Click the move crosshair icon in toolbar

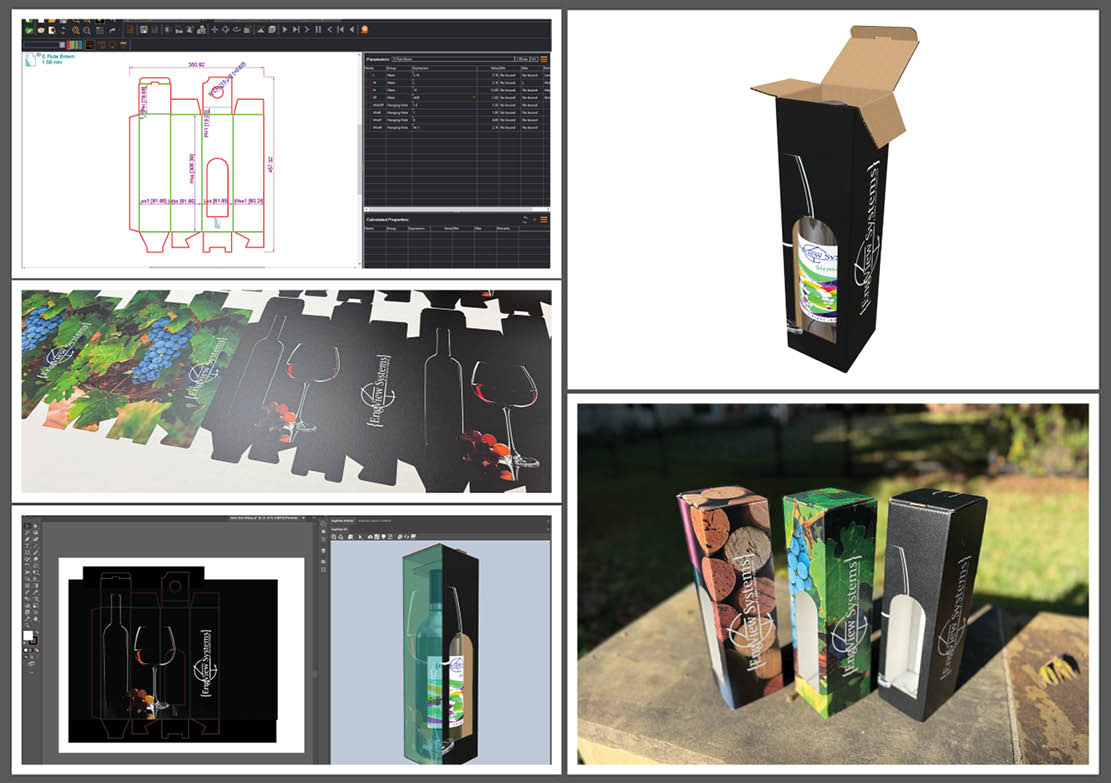coord(215,30)
